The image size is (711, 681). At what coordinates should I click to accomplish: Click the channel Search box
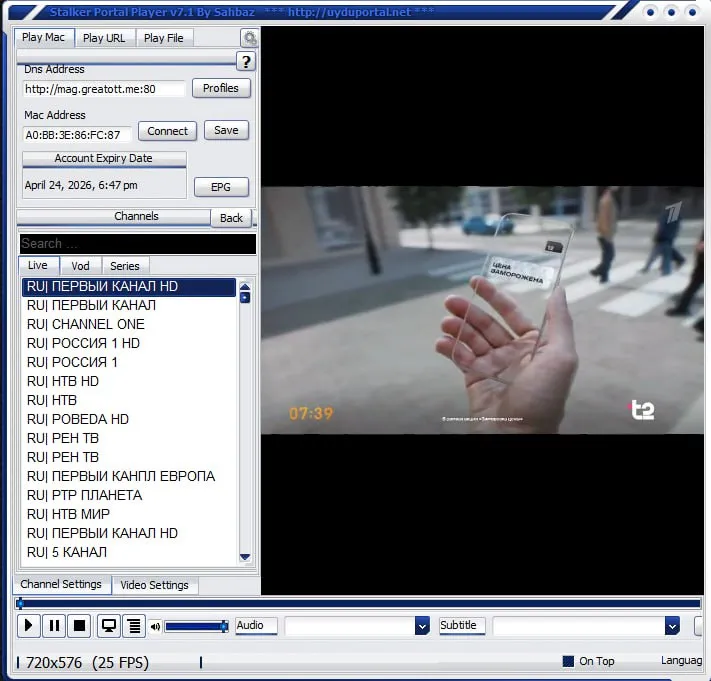point(138,243)
